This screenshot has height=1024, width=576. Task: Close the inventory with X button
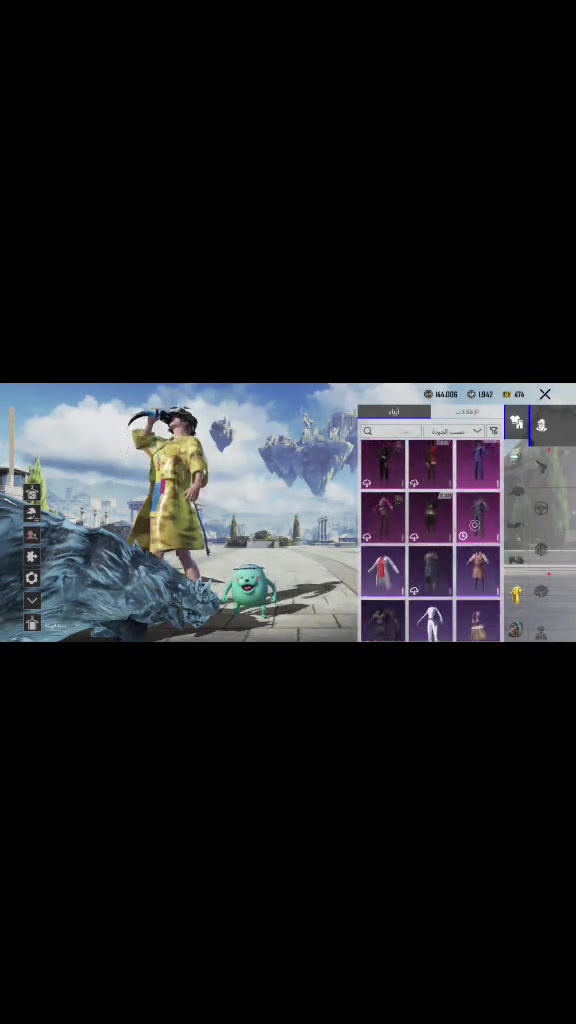coord(545,394)
